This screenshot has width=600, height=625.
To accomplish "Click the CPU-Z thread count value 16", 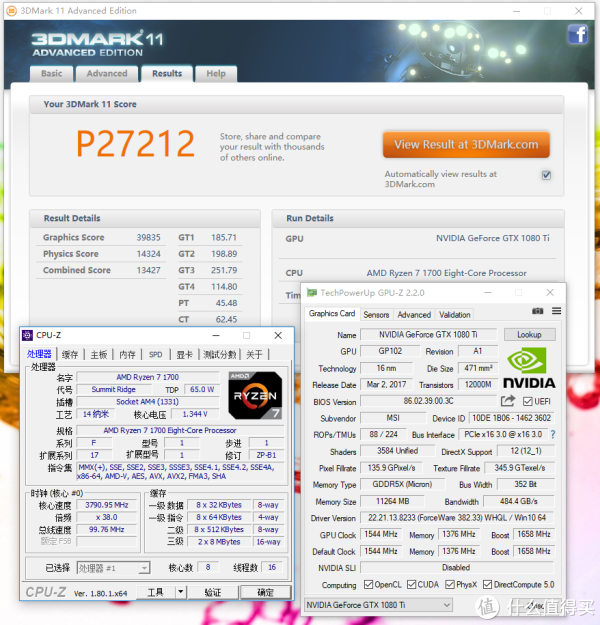I will click(x=272, y=567).
